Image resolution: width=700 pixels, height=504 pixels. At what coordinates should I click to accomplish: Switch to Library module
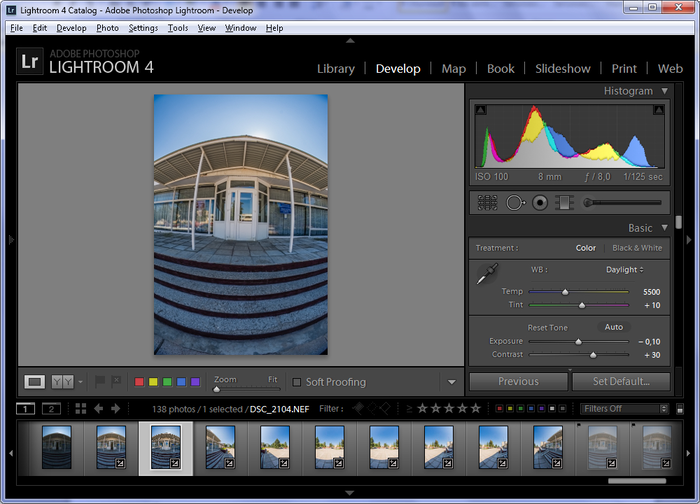coord(336,69)
